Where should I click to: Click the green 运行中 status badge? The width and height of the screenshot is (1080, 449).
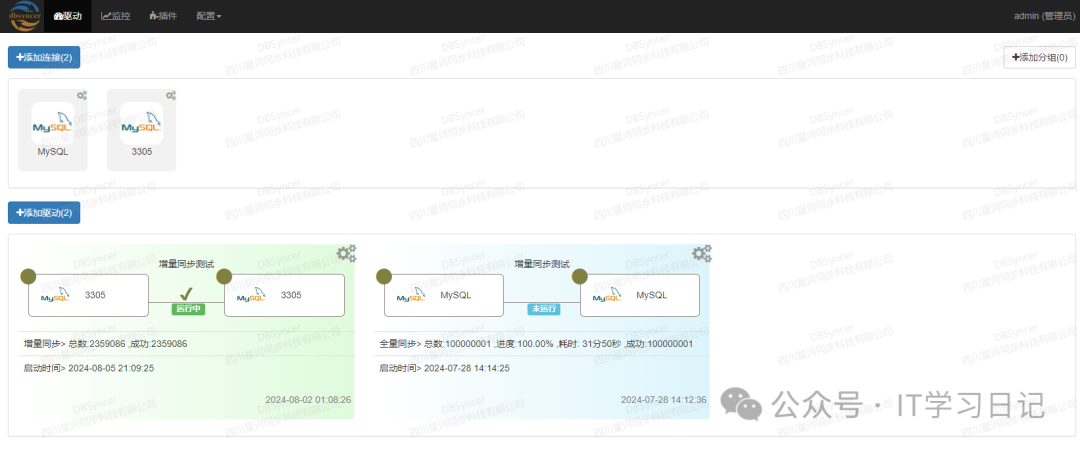click(x=186, y=310)
